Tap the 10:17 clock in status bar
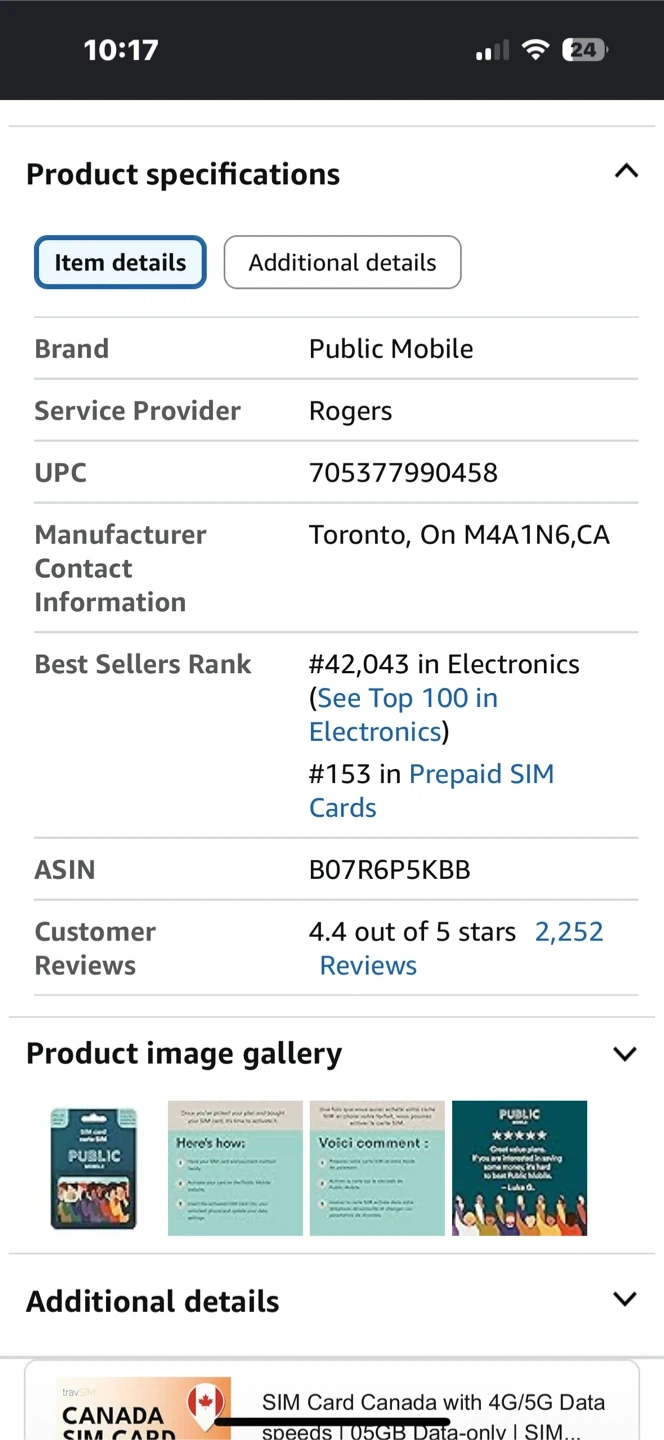The width and height of the screenshot is (664, 1440). [121, 50]
